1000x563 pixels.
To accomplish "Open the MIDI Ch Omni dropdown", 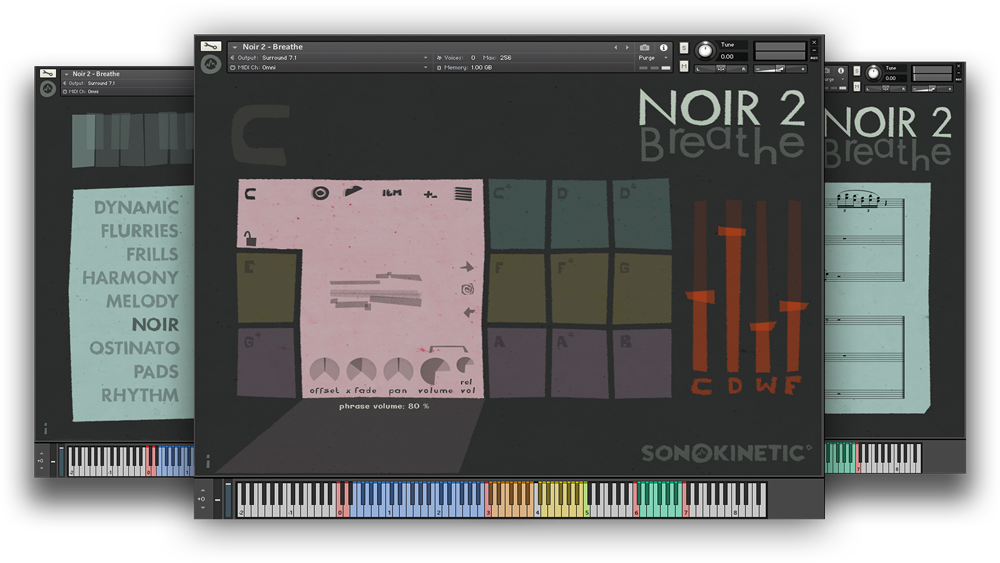I will tap(329, 67).
